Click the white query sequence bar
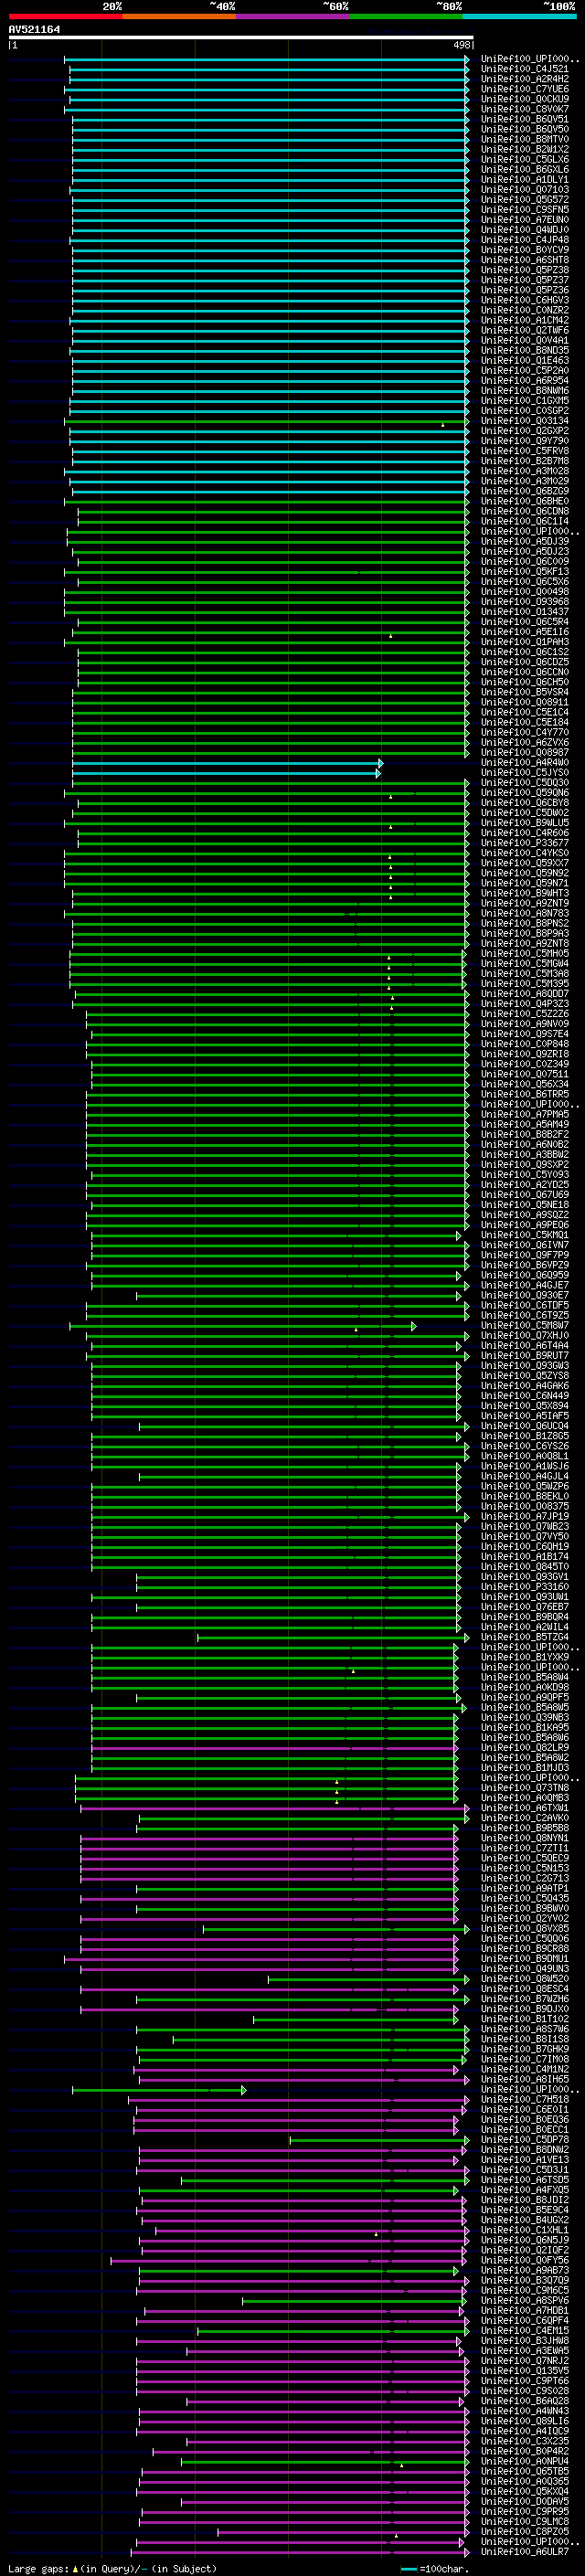The image size is (585, 2576). point(240,38)
